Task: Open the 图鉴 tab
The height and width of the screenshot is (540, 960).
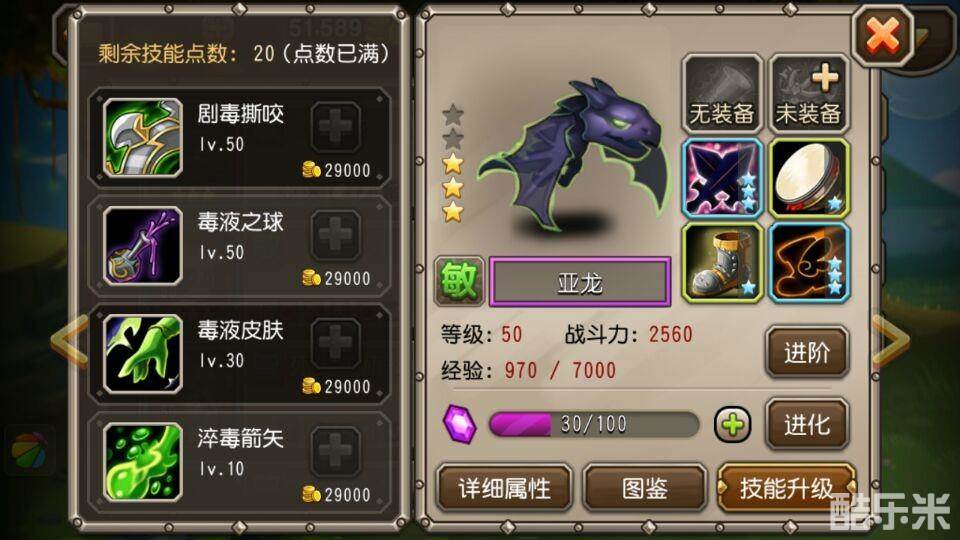Action: (x=645, y=488)
